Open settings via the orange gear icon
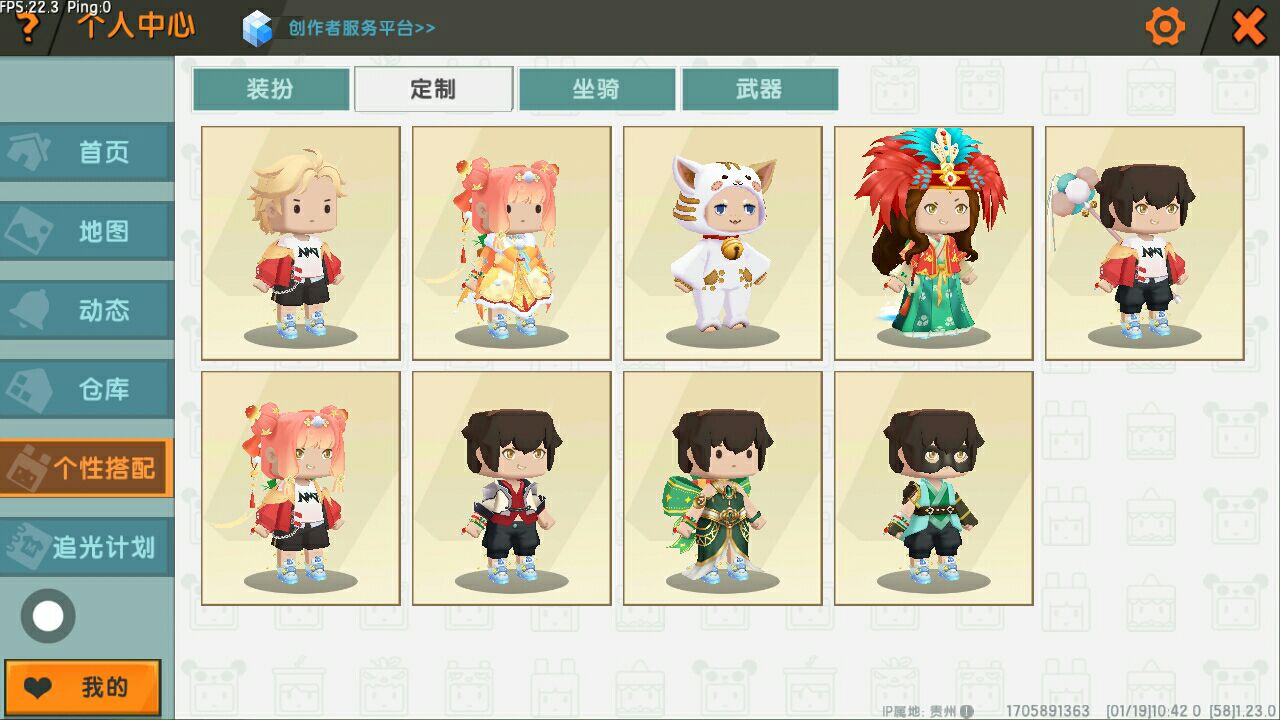This screenshot has width=1280, height=720. tap(1165, 27)
